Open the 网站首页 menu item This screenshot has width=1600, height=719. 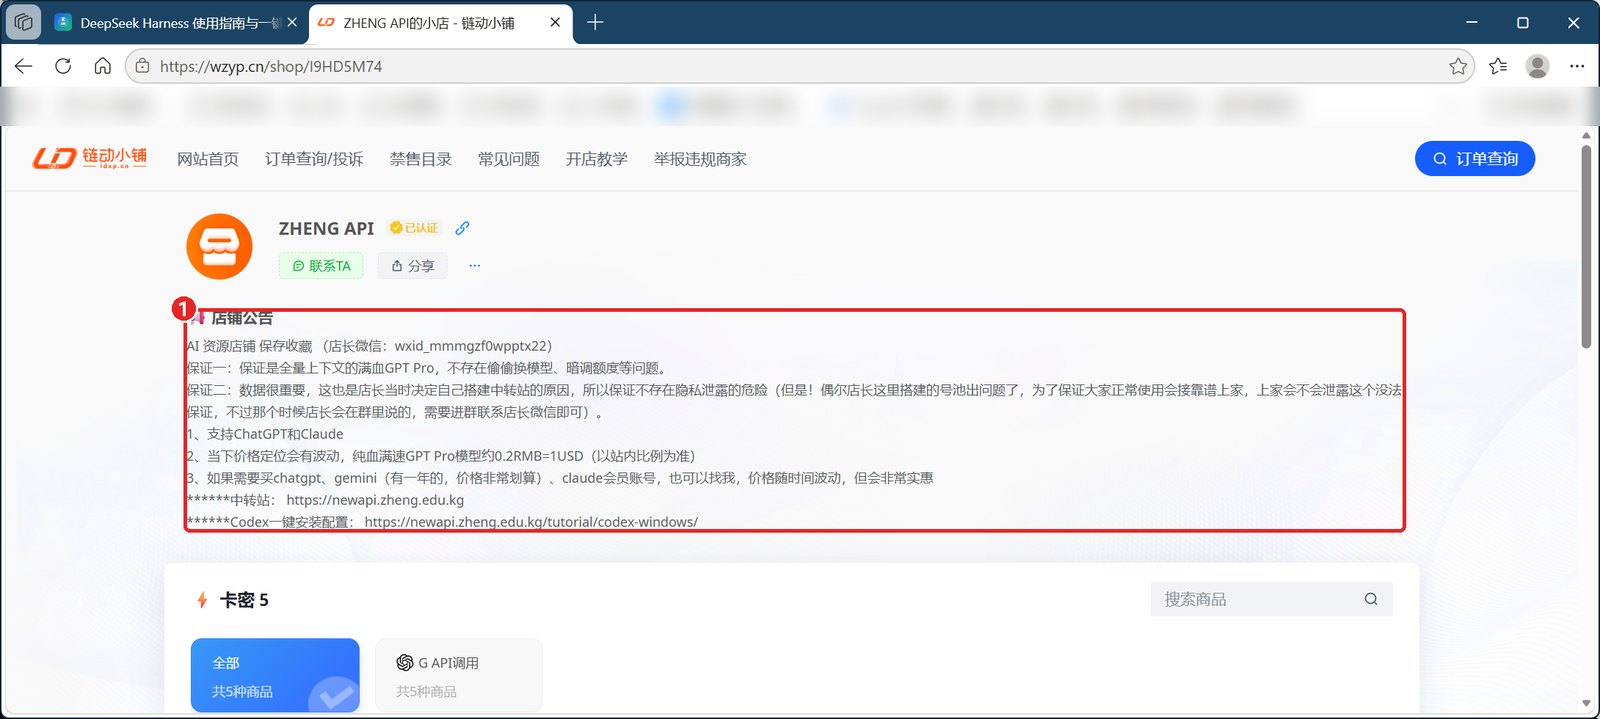click(x=208, y=159)
